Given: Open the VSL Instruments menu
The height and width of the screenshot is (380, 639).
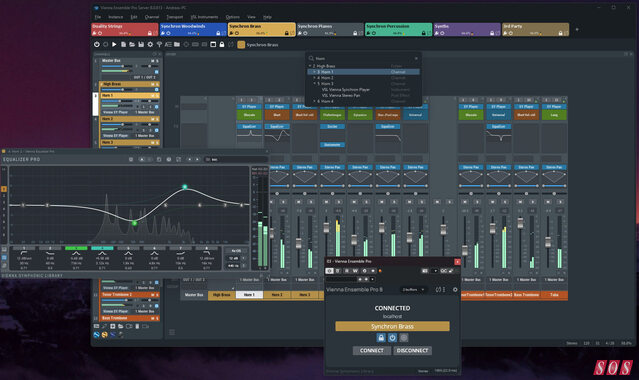Looking at the screenshot, I should tap(204, 17).
